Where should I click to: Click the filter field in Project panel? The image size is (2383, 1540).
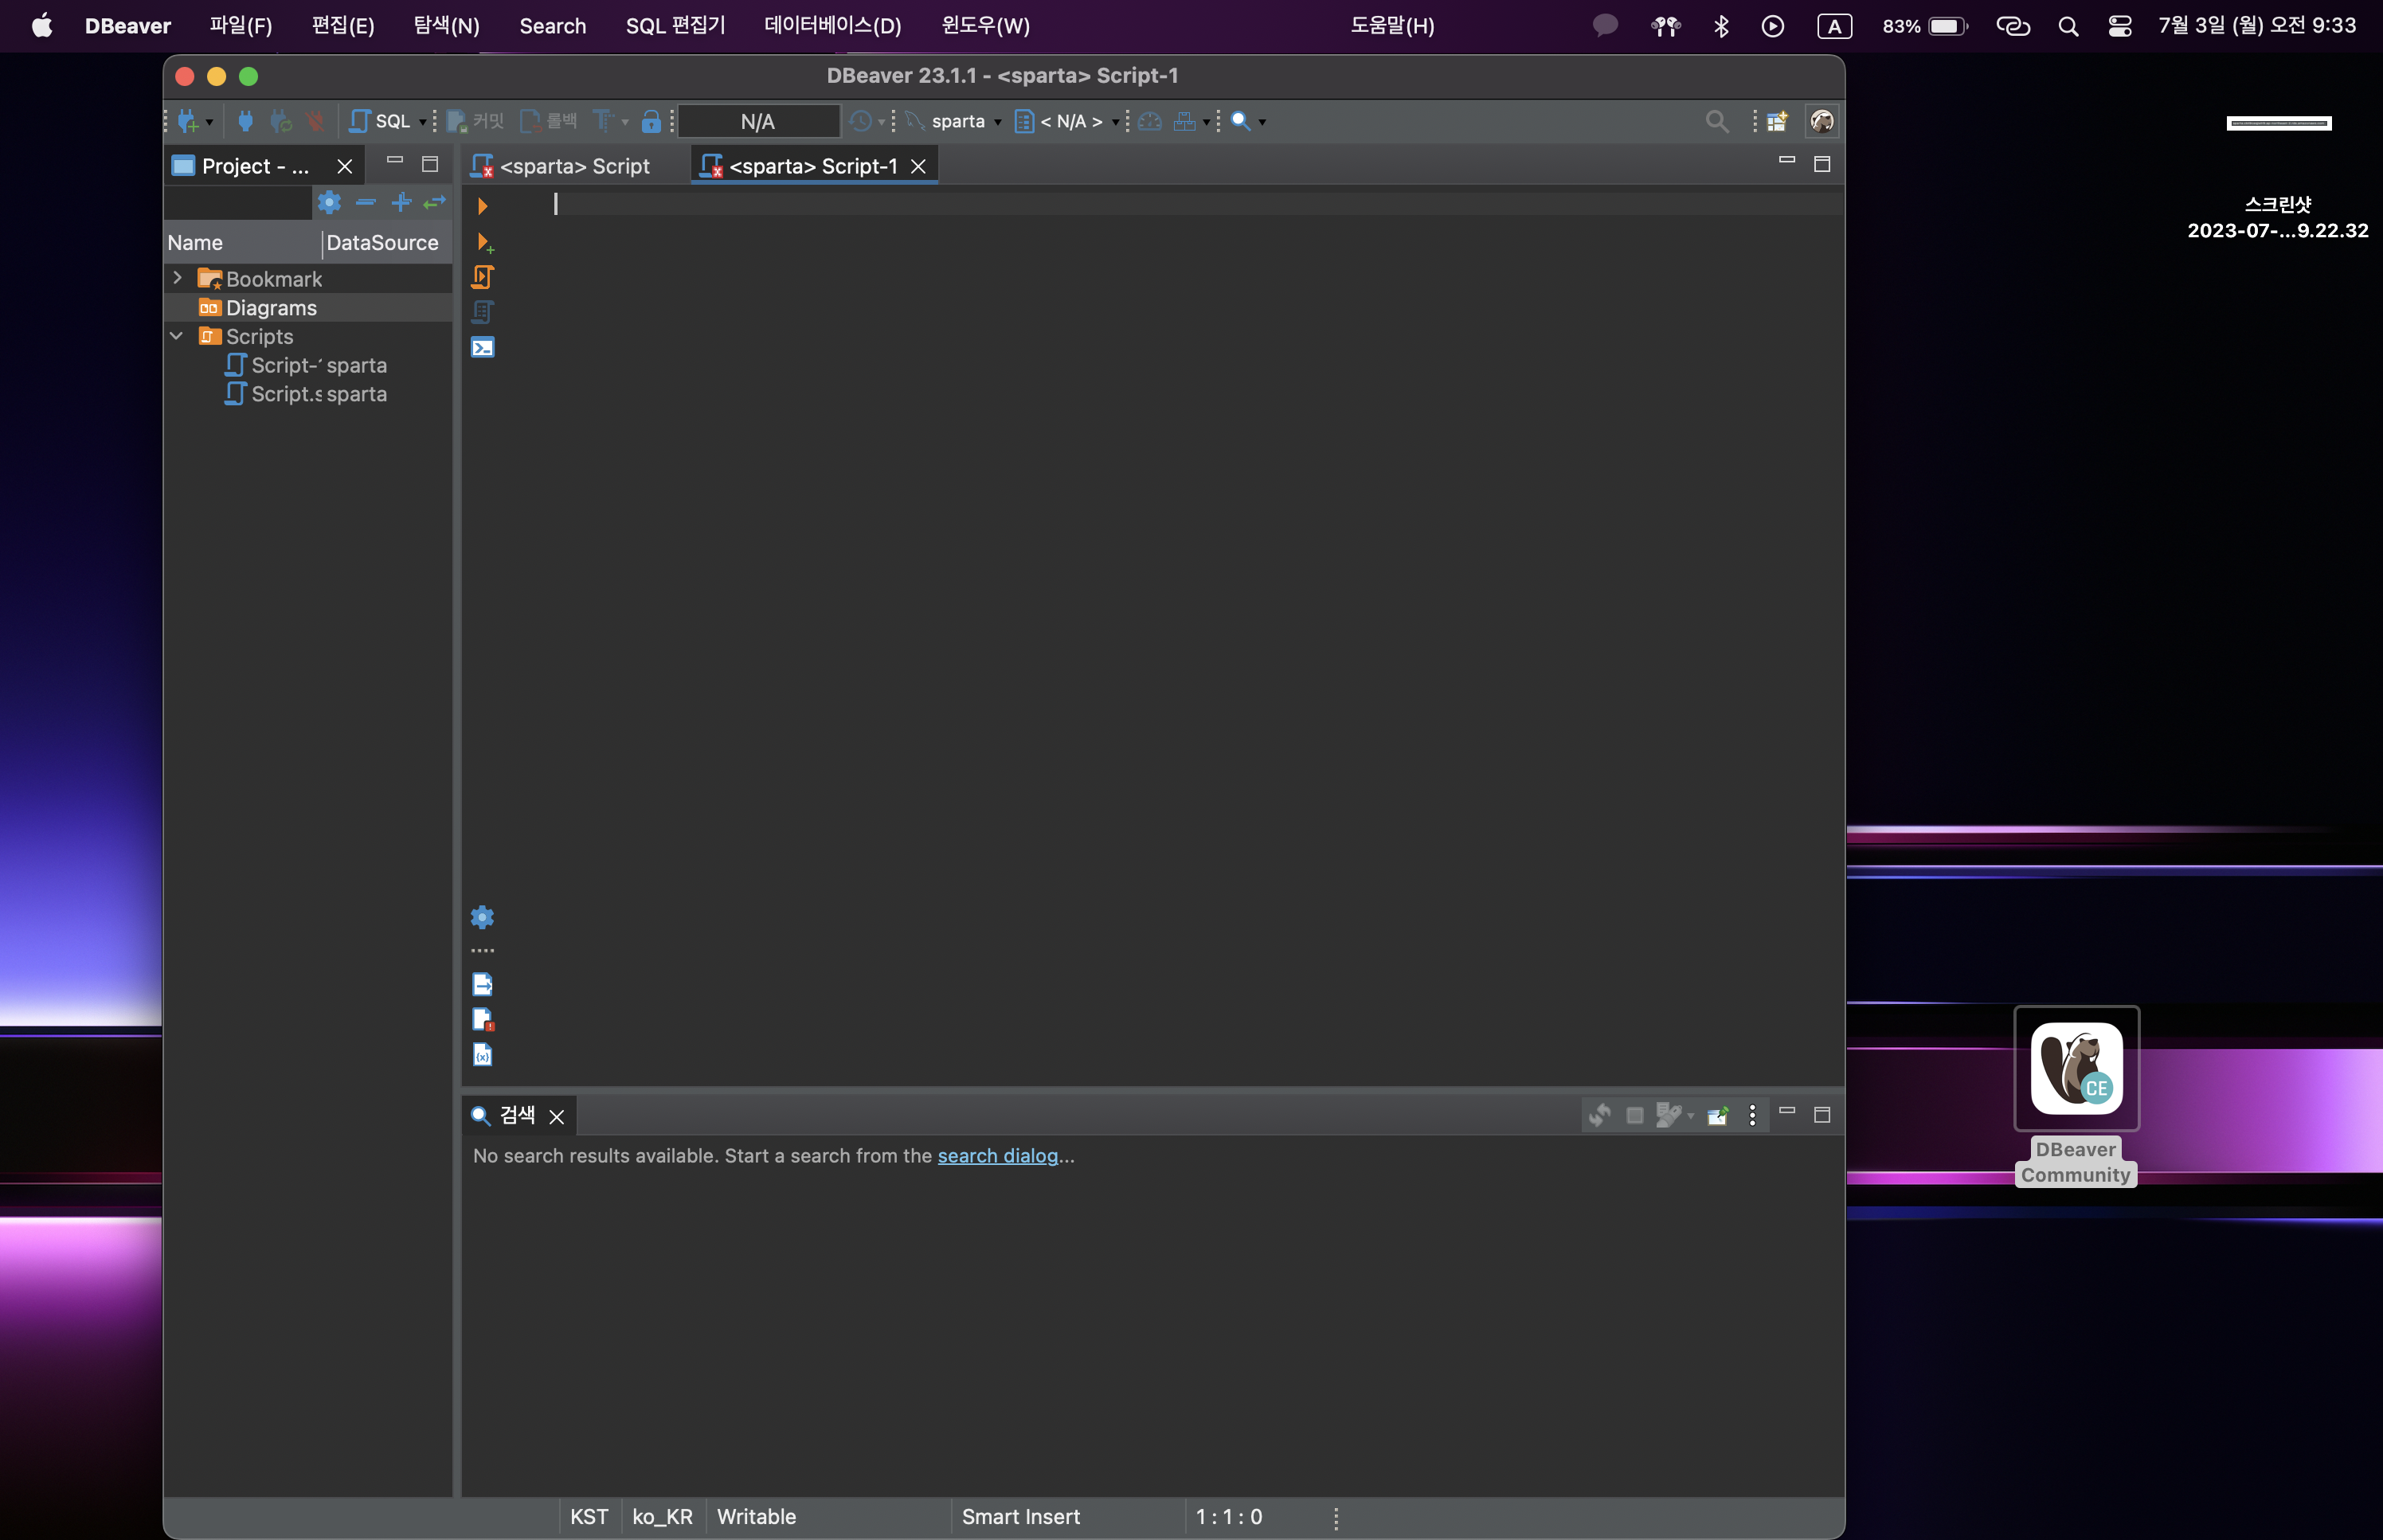(x=238, y=203)
